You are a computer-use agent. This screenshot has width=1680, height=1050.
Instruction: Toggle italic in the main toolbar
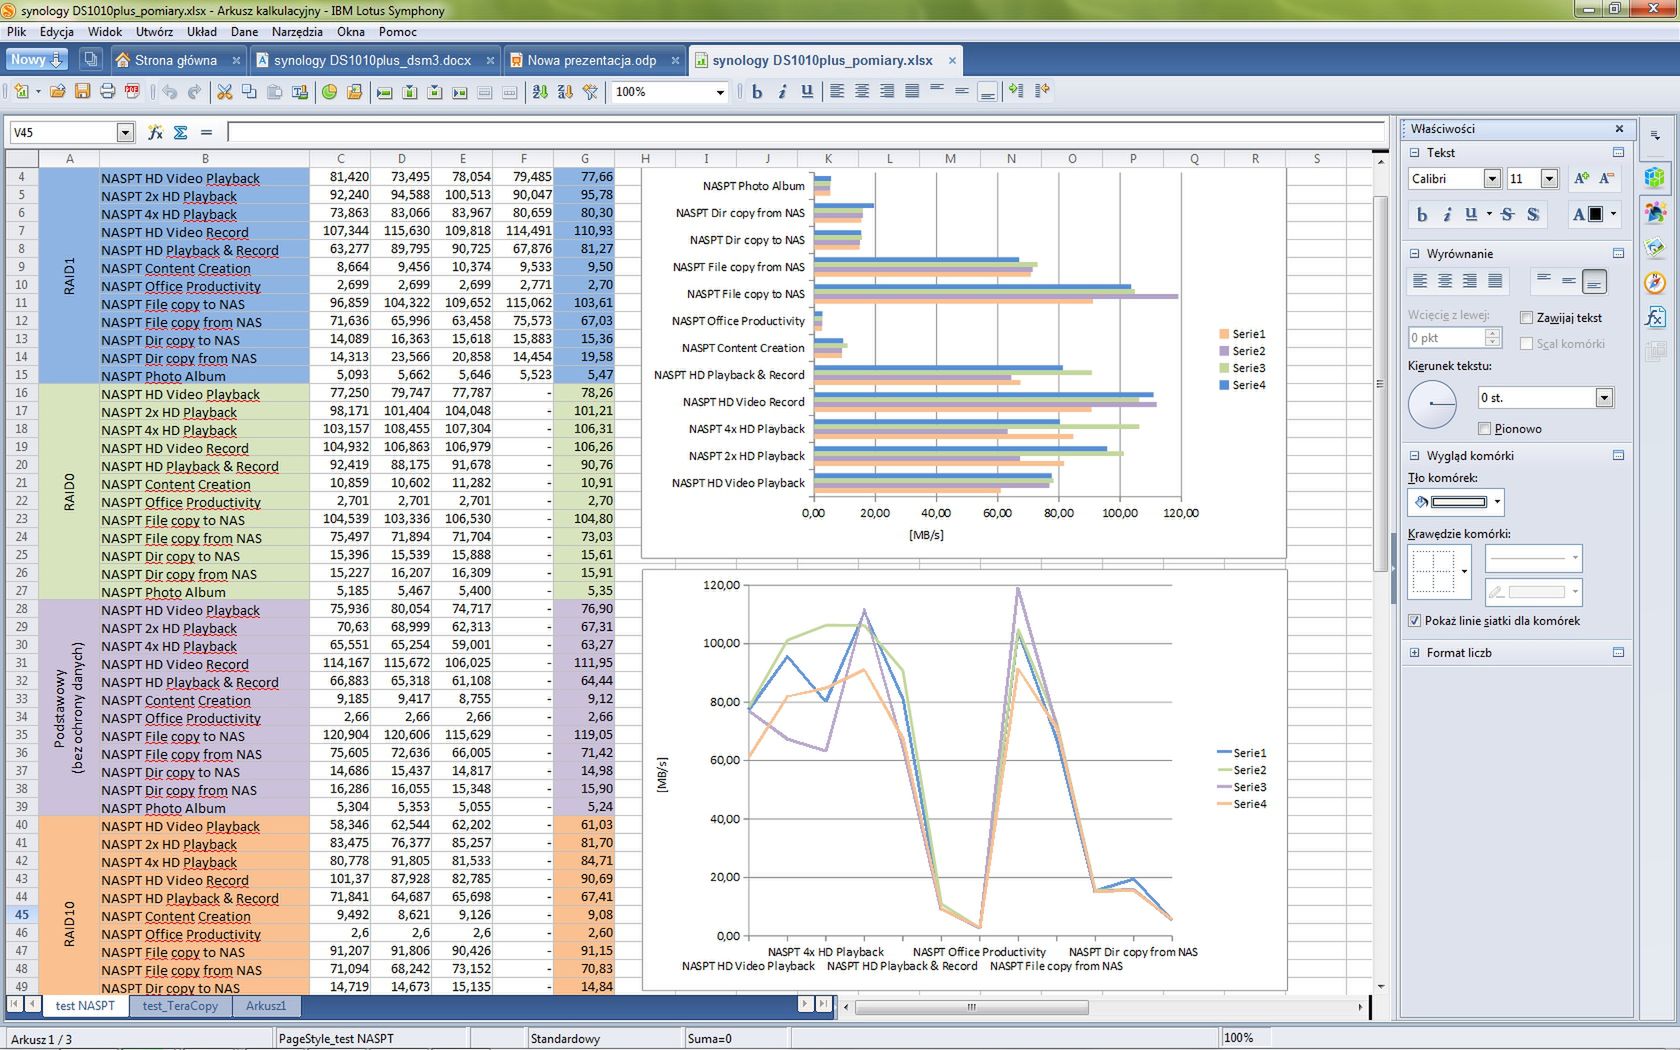click(x=782, y=91)
